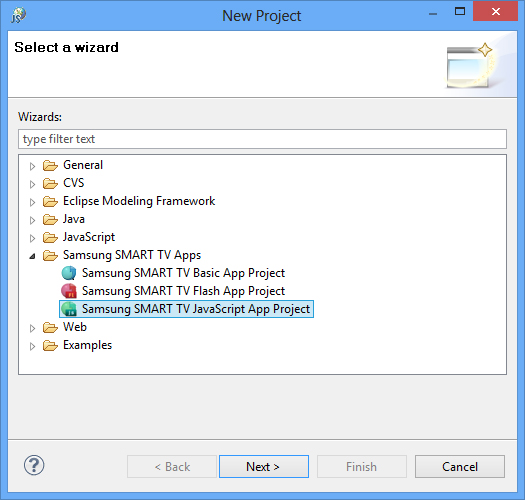
Task: Click the General folder icon
Action: click(x=50, y=165)
